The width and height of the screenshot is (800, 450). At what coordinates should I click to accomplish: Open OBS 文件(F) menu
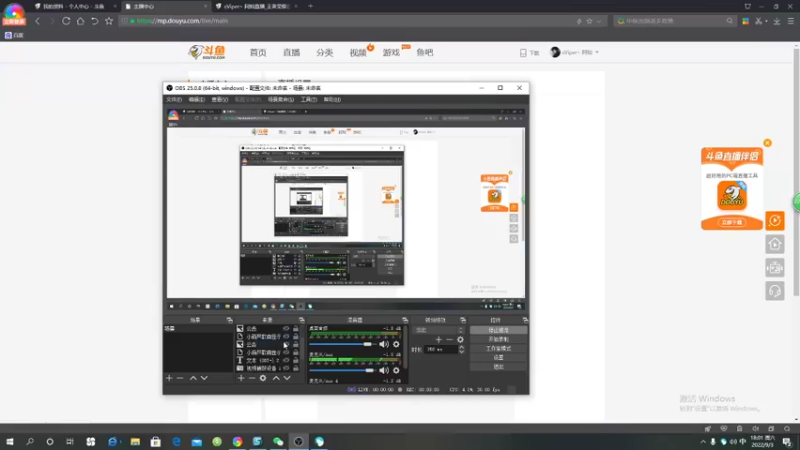pos(174,99)
